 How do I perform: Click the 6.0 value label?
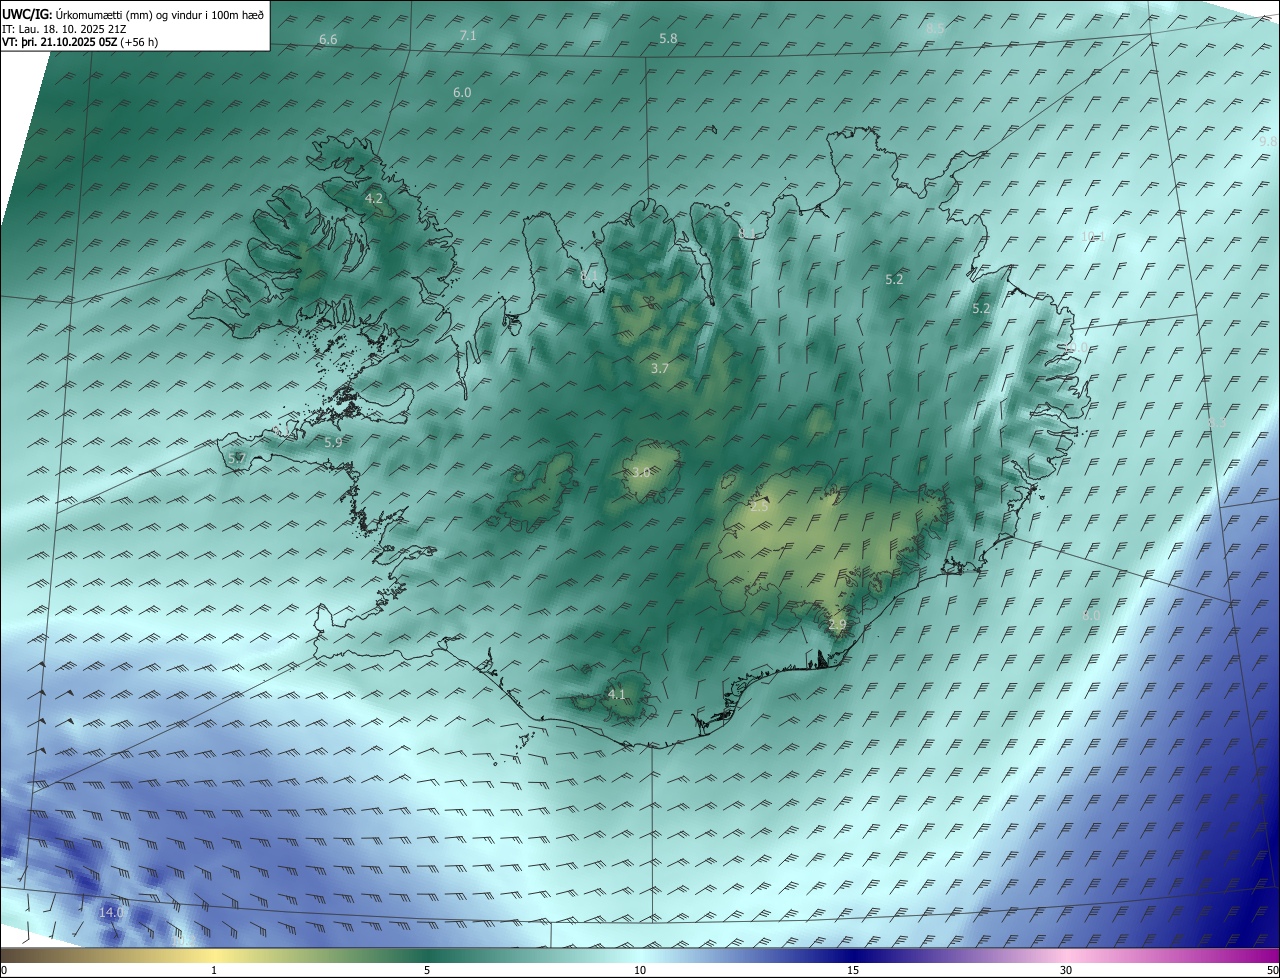(462, 92)
